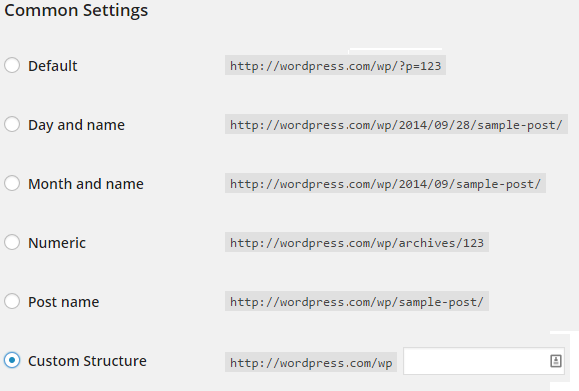The height and width of the screenshot is (391, 579).
Task: Select the Default permalink radio button
Action: [12, 65]
